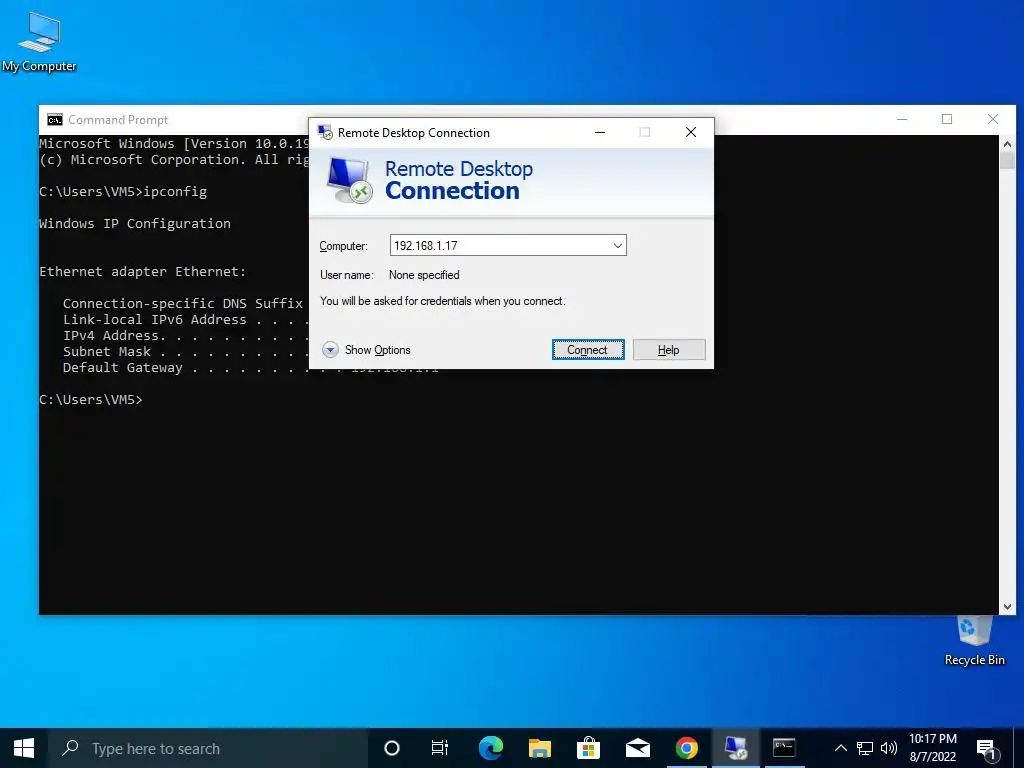Viewport: 1024px width, 768px height.
Task: Select the Recycle Bin desktop icon
Action: 974,641
